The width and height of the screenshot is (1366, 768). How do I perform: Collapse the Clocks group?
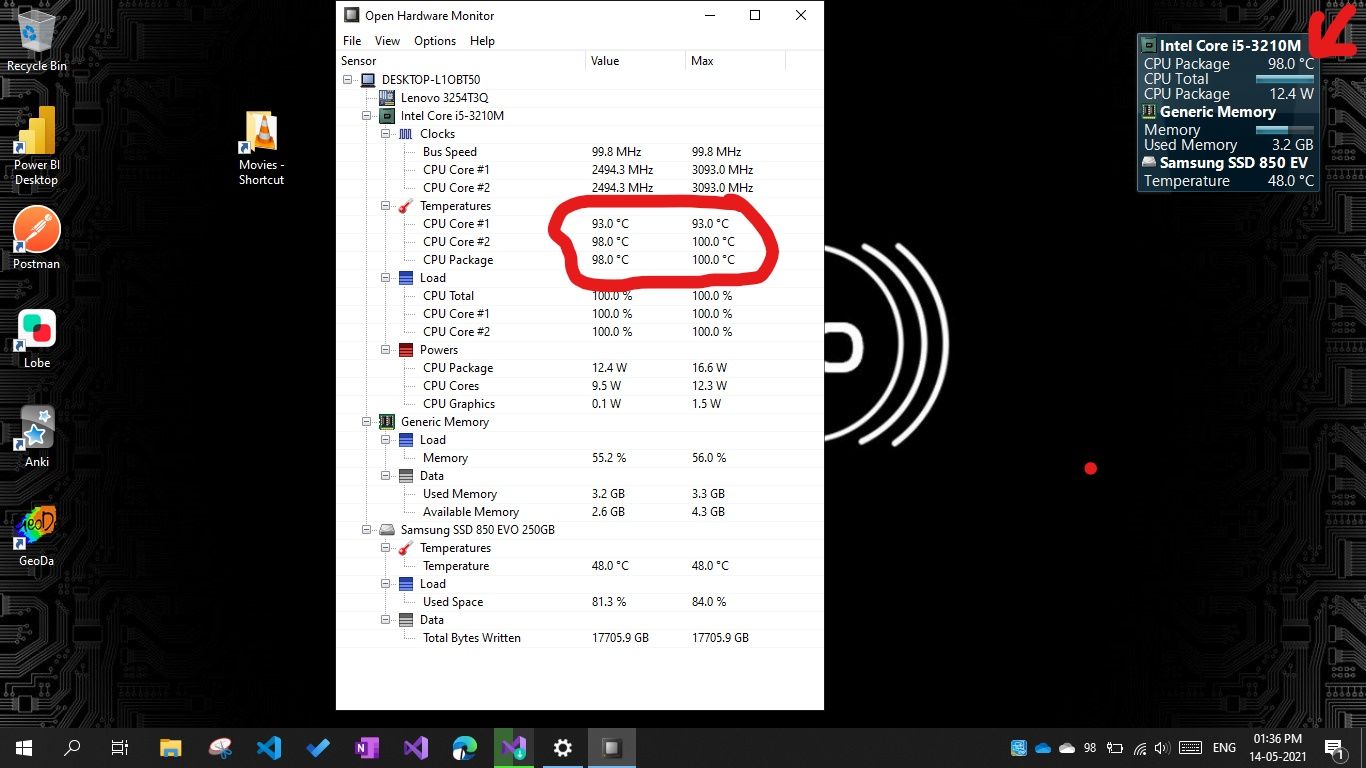click(x=386, y=134)
